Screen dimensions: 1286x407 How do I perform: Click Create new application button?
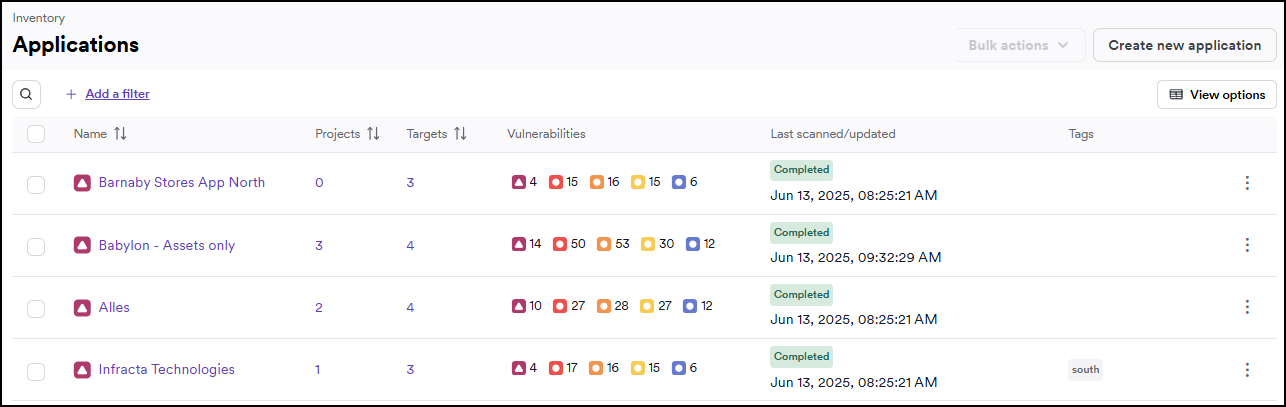pos(1184,45)
